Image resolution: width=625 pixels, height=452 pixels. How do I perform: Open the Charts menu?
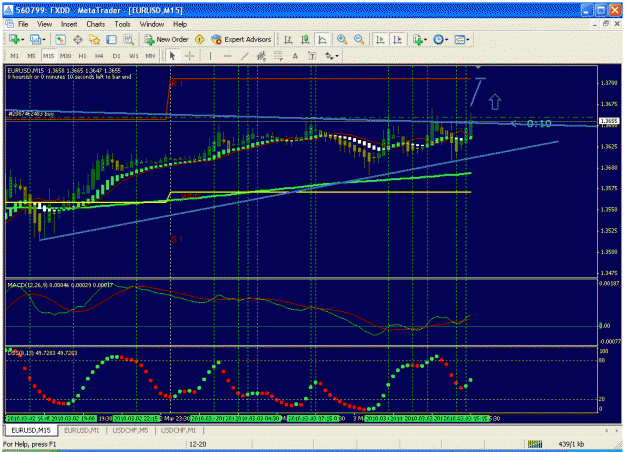click(x=96, y=24)
